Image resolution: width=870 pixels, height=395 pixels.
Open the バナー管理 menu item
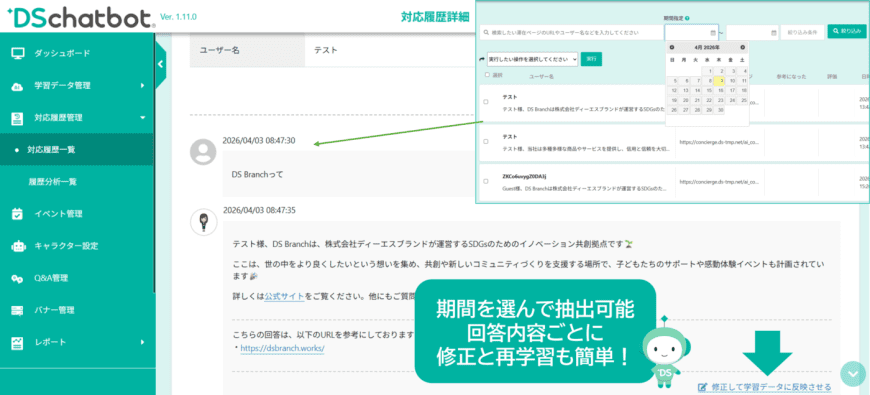[77, 310]
